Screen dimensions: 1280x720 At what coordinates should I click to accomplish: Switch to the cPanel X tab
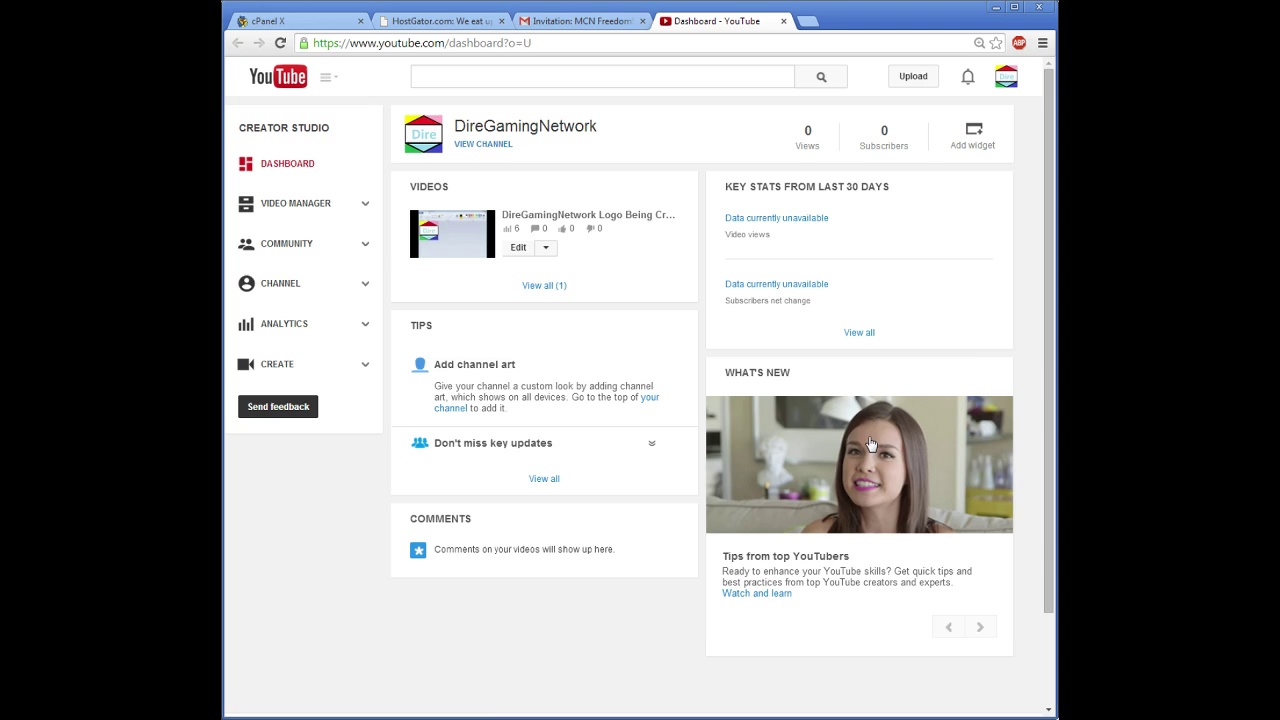pos(290,21)
